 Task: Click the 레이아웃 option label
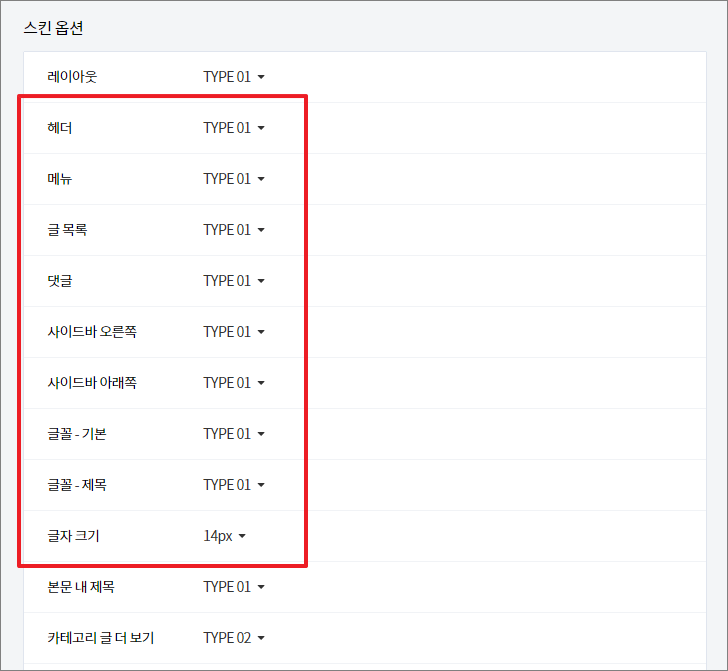72,77
